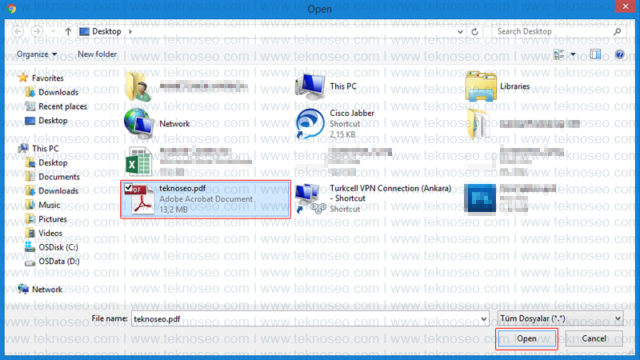The height and width of the screenshot is (360, 640).
Task: Close the Open dialog
Action: (625, 6)
